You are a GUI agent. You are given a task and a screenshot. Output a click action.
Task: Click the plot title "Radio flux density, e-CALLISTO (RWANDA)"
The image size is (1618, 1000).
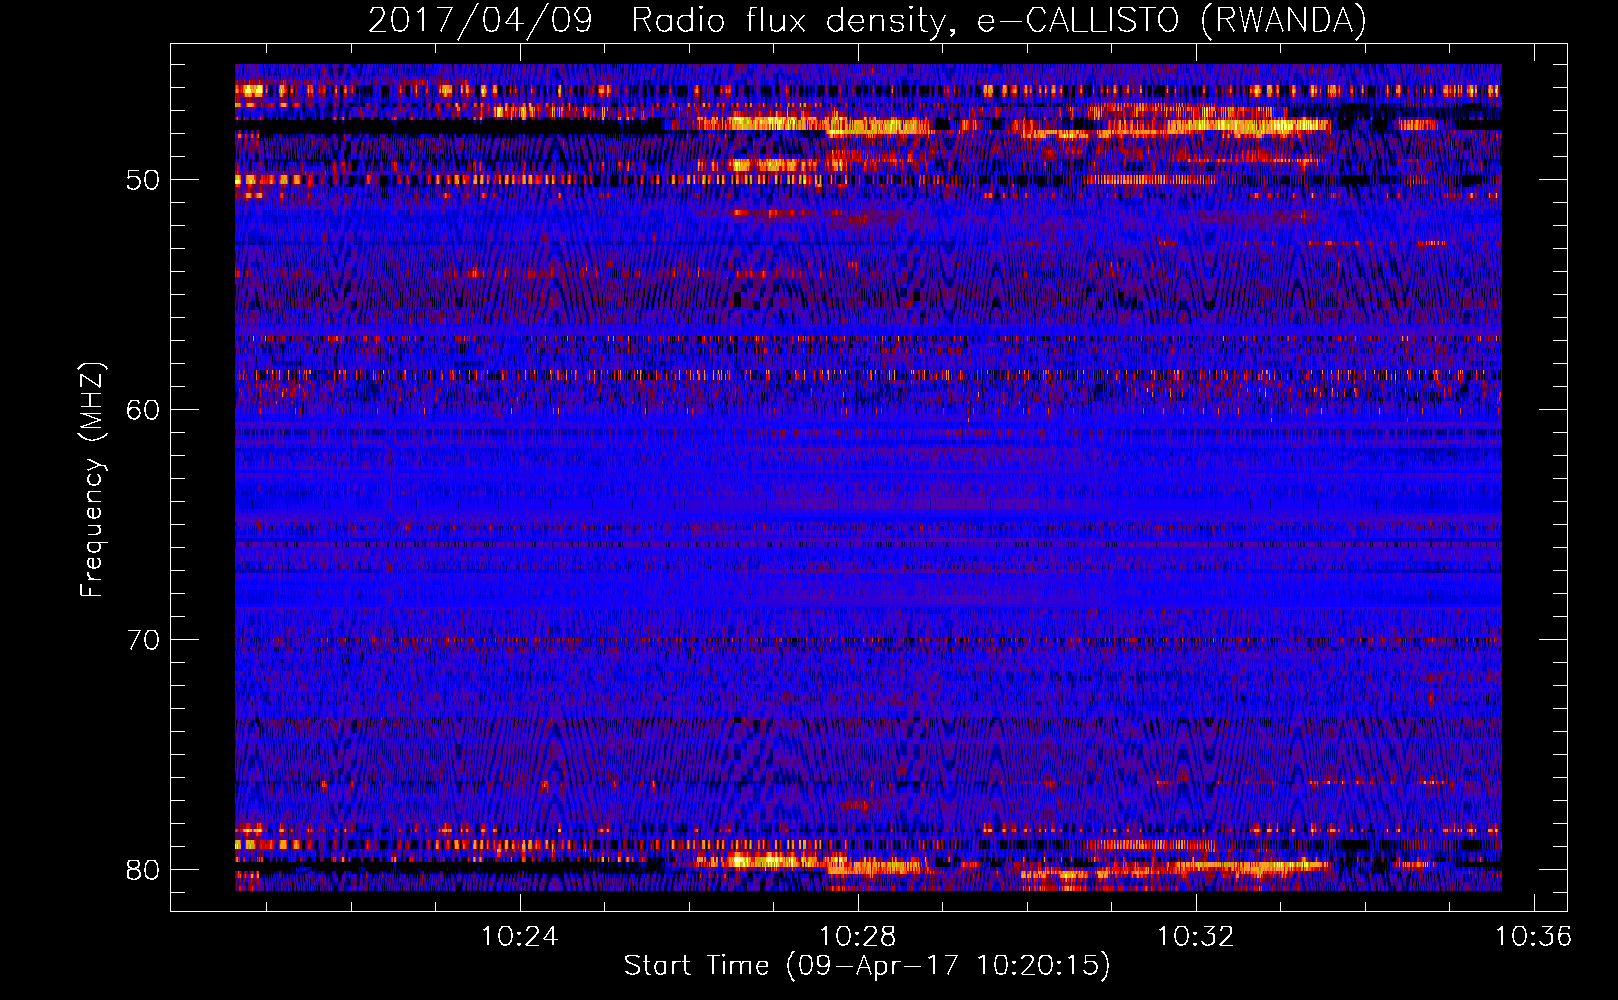(999, 21)
